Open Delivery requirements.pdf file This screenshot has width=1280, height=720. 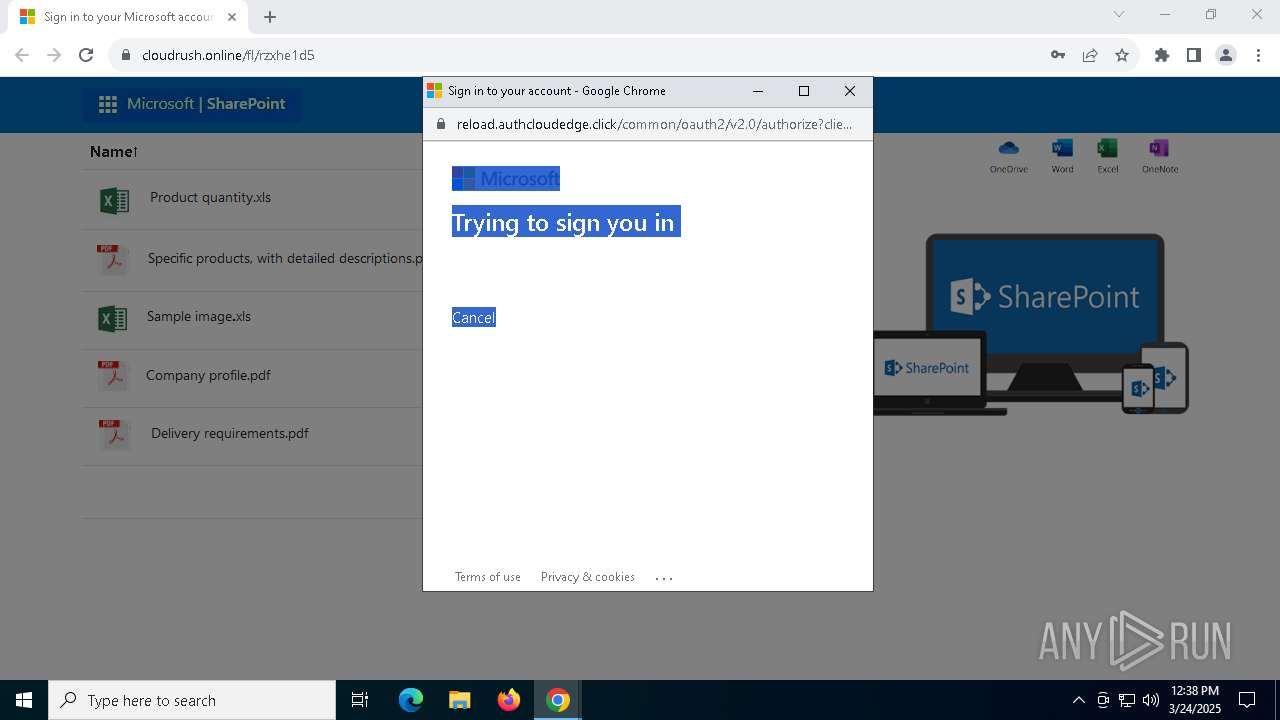click(x=230, y=433)
